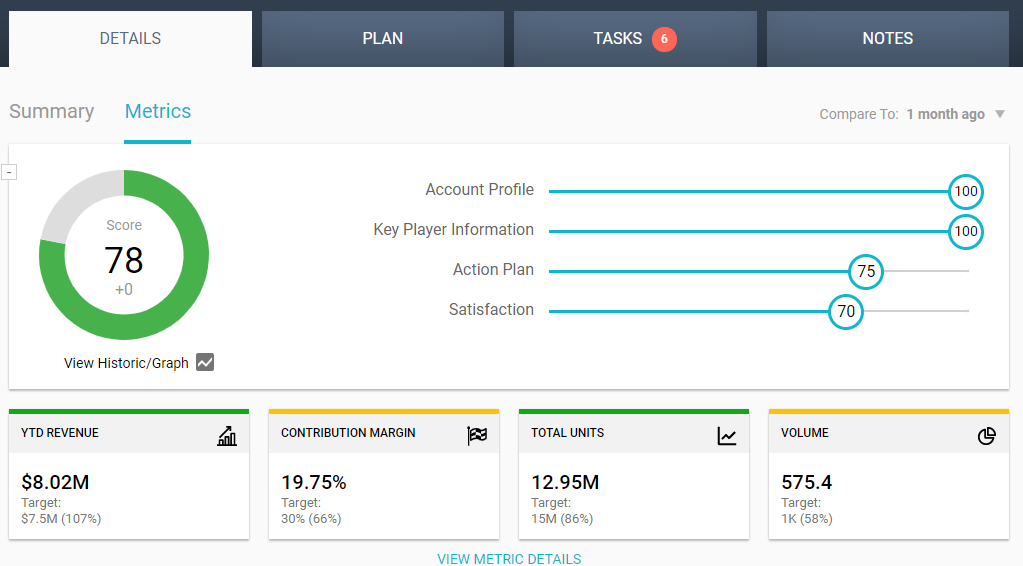This screenshot has height=566, width=1023.
Task: Click the Volume pie chart icon
Action: [x=987, y=436]
